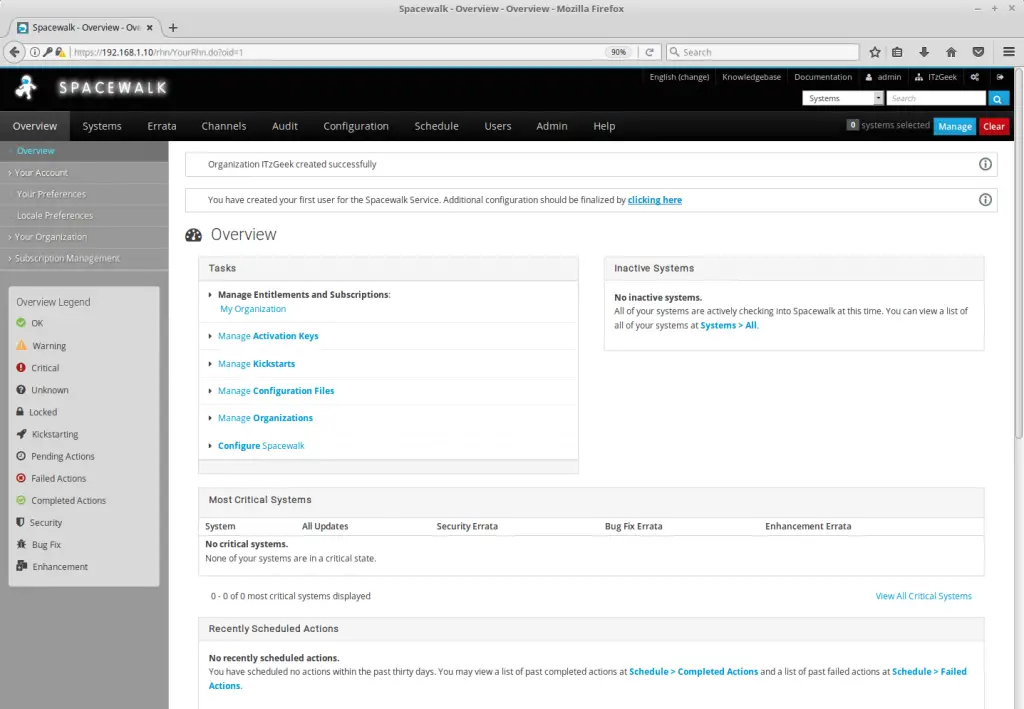This screenshot has height=709, width=1024.
Task: Open Manage Configuration Files link
Action: (x=276, y=390)
